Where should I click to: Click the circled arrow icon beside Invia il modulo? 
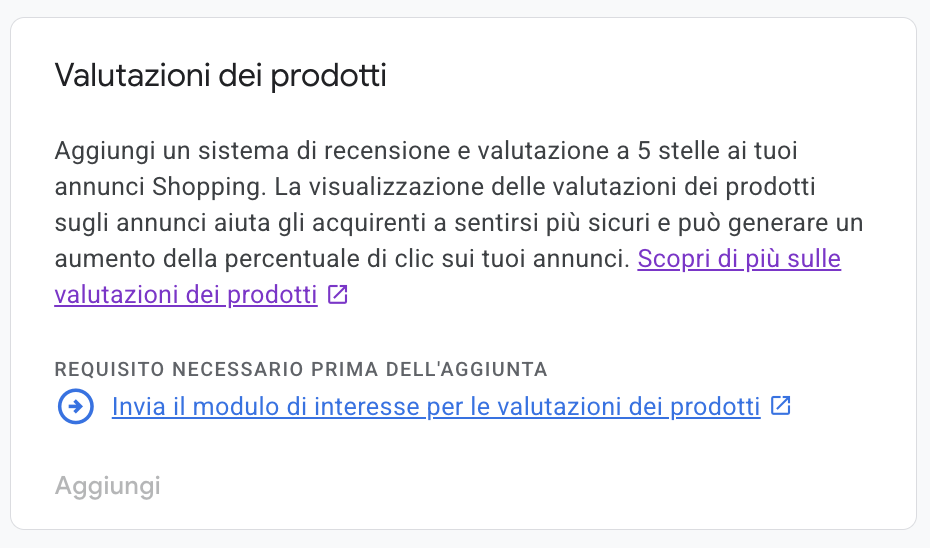coord(76,407)
